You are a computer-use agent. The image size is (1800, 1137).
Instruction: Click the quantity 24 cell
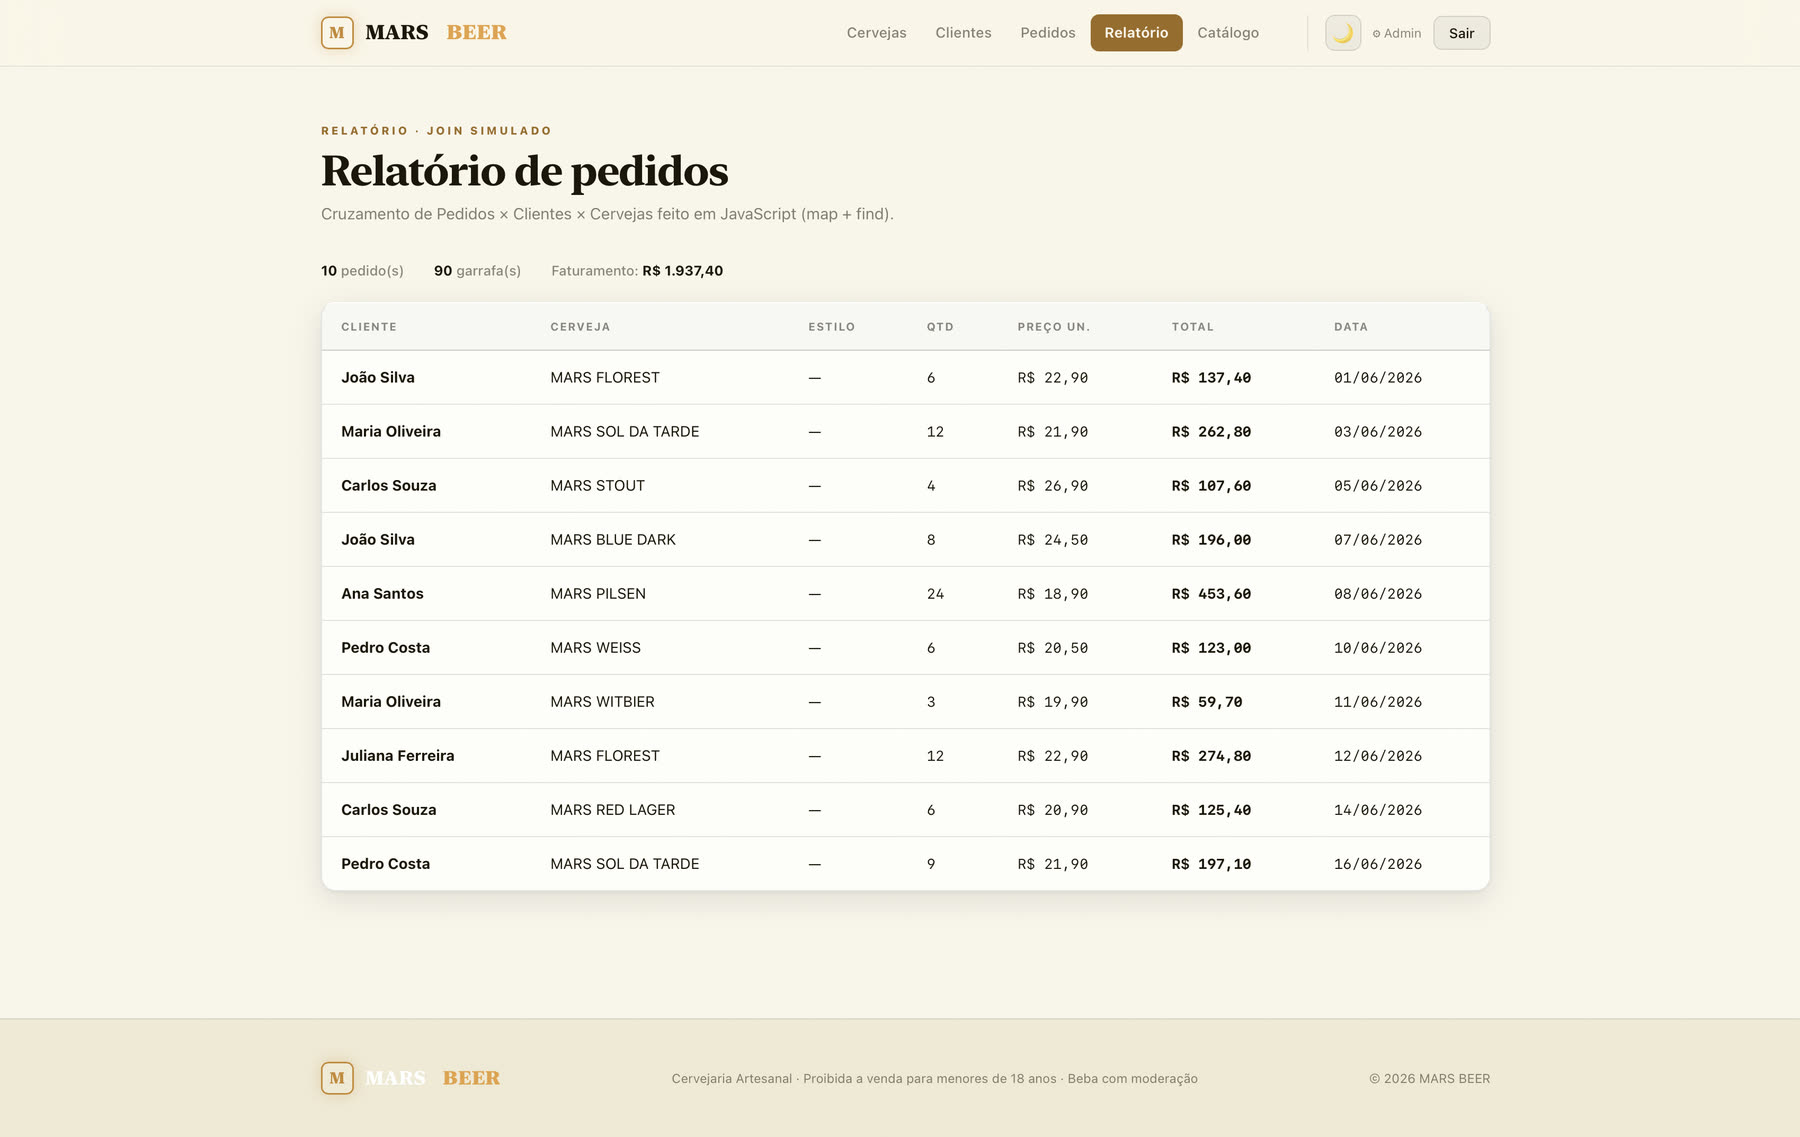(x=936, y=594)
